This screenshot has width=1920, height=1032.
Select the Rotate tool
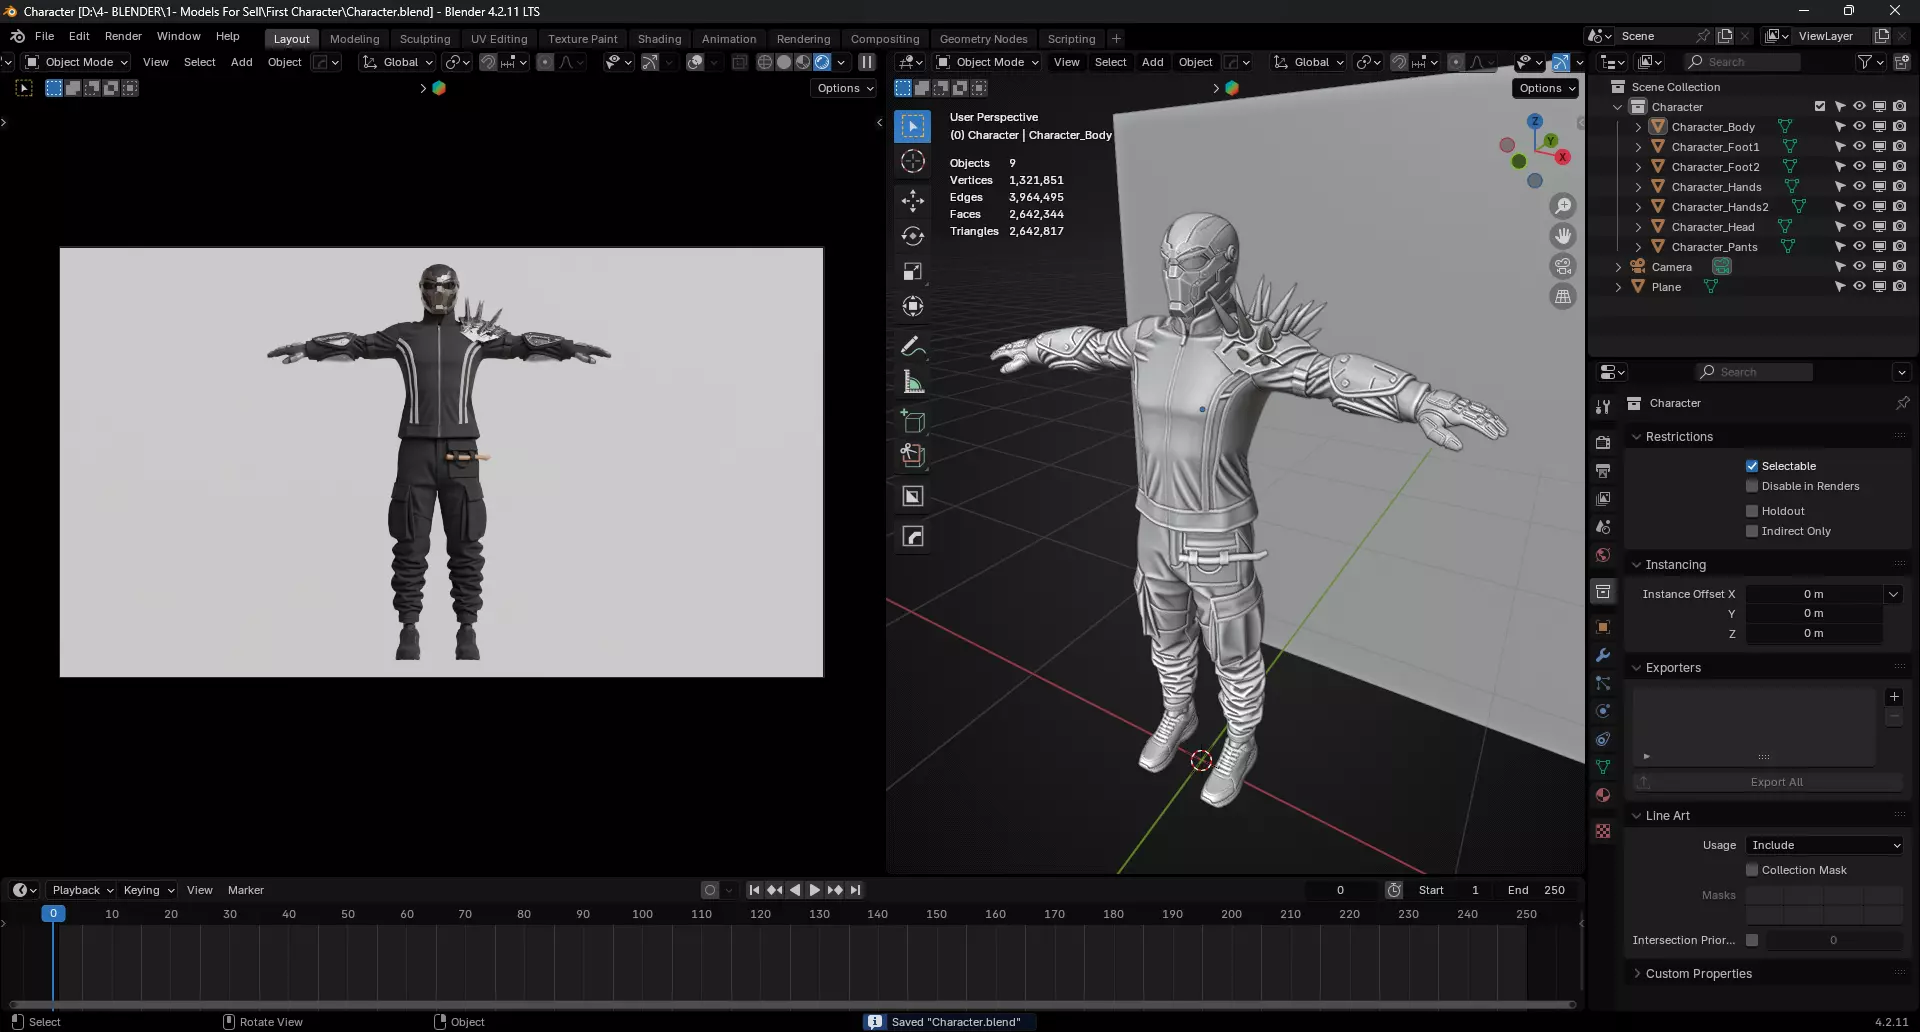[x=913, y=236]
